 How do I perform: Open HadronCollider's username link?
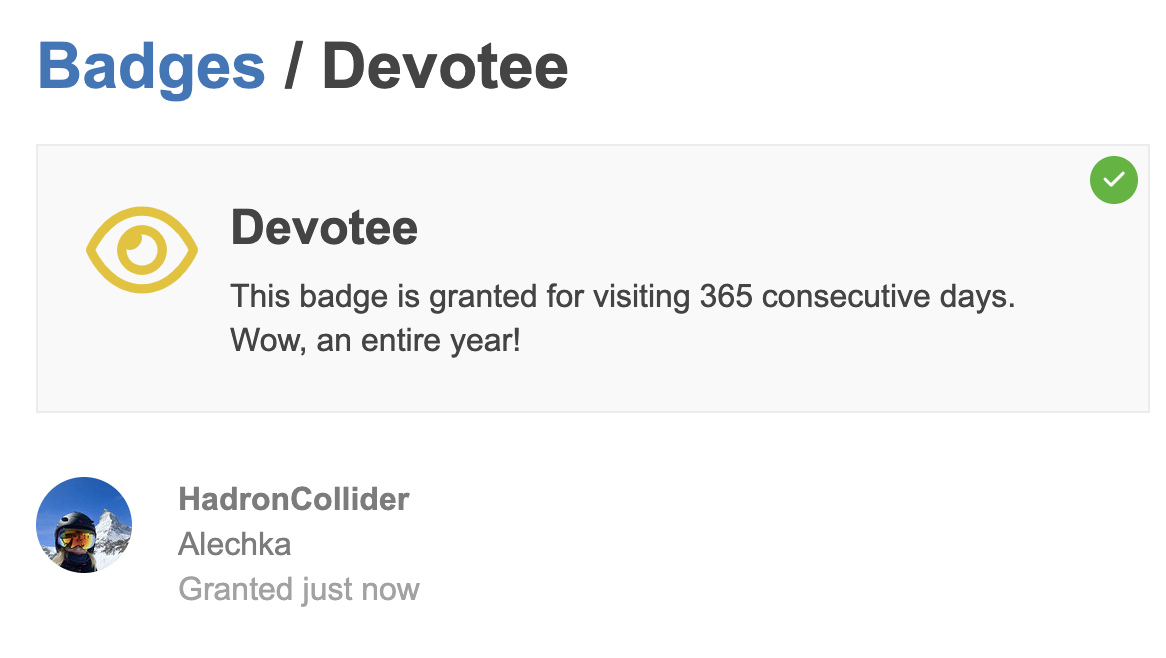click(x=294, y=499)
